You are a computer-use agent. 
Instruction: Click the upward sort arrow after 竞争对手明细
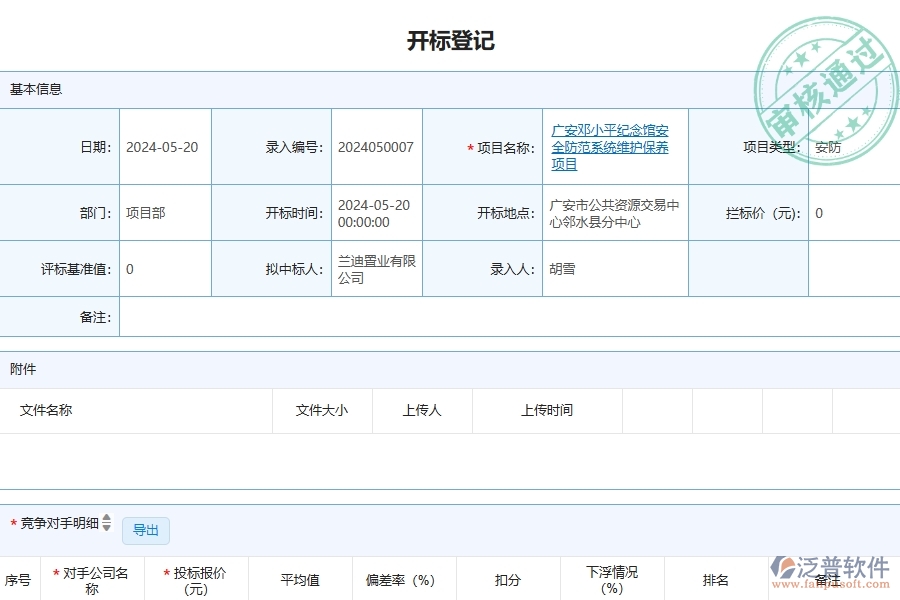pyautogui.click(x=105, y=518)
